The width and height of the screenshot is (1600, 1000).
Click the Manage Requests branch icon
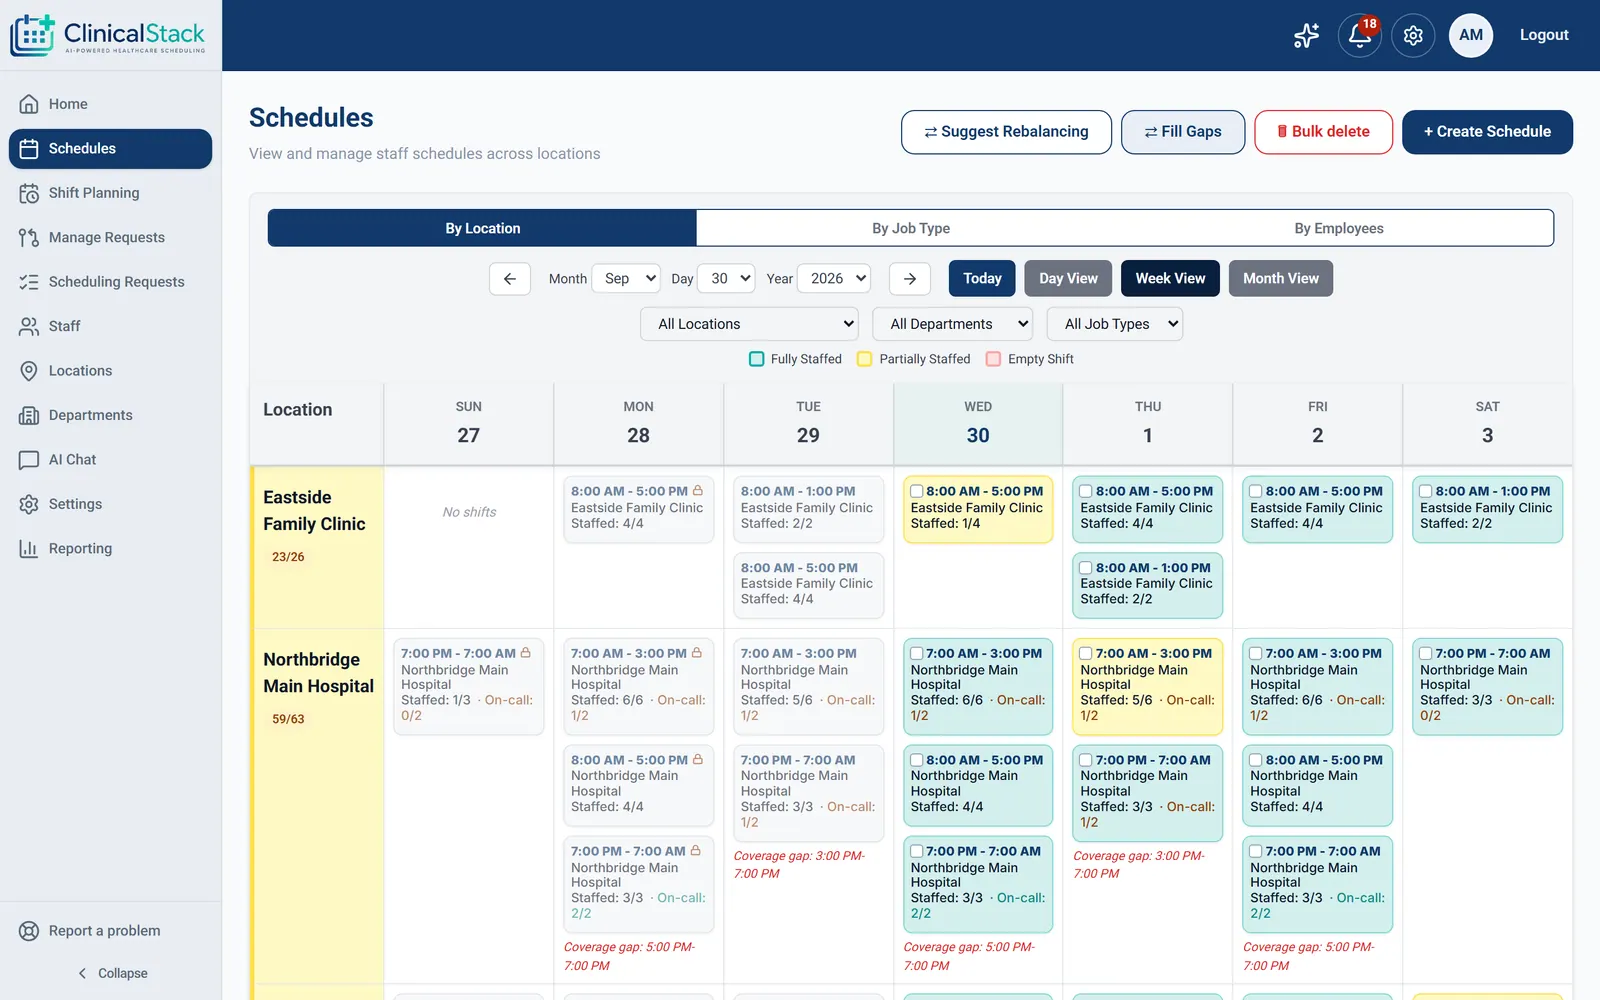[x=29, y=237]
